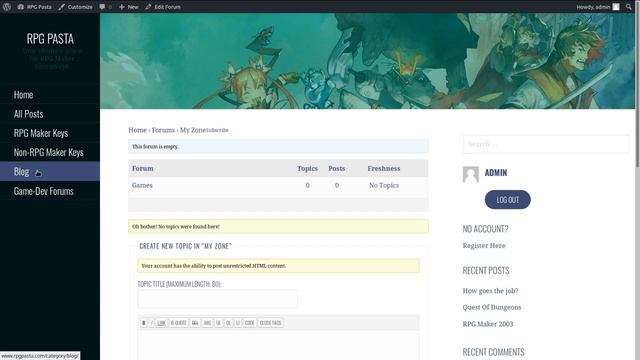Screen dimensions: 640x360
Task: Open the How goes the job? post
Action: click(490, 291)
